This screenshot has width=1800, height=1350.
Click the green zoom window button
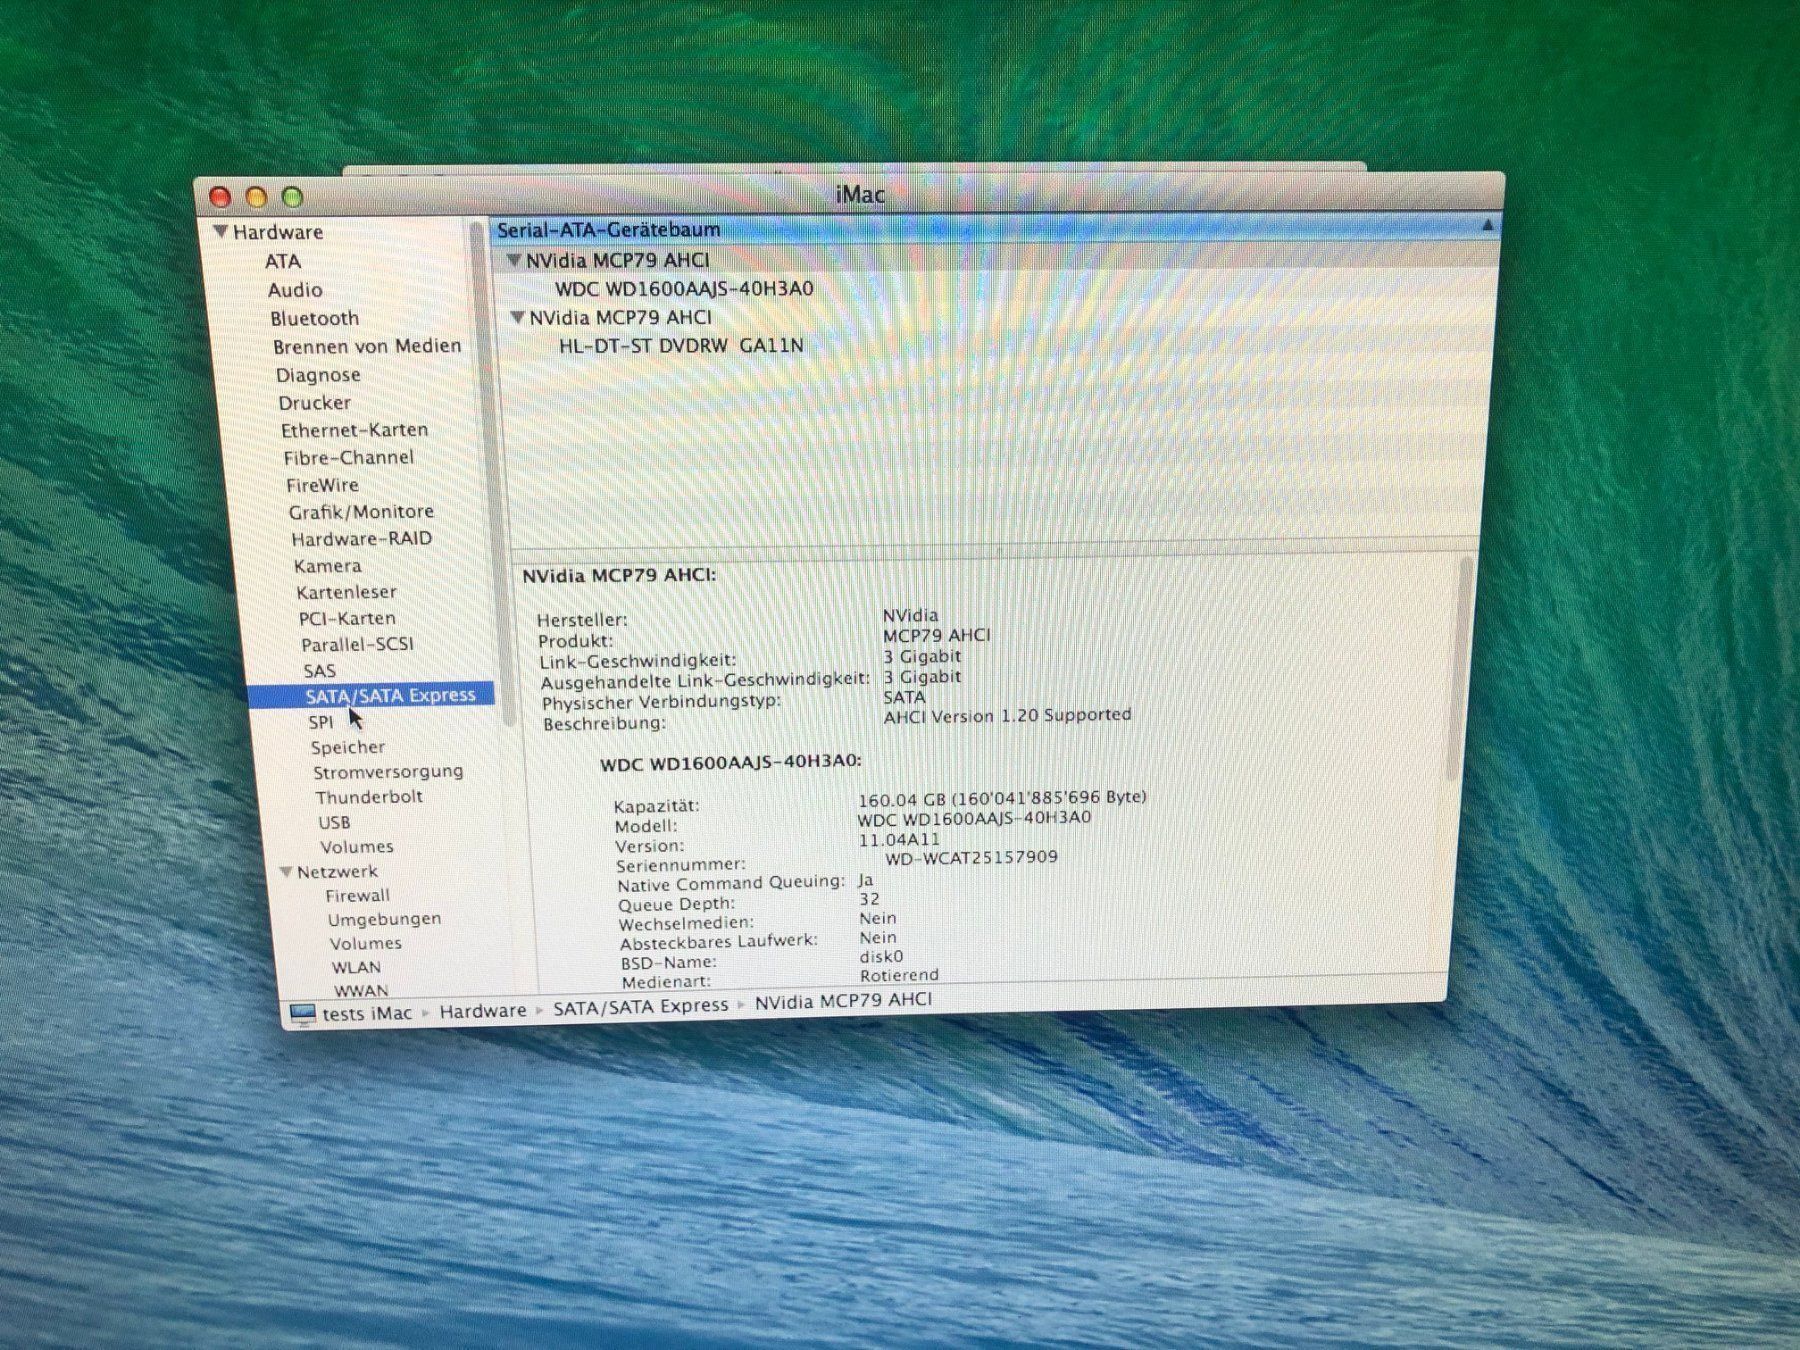point(292,197)
